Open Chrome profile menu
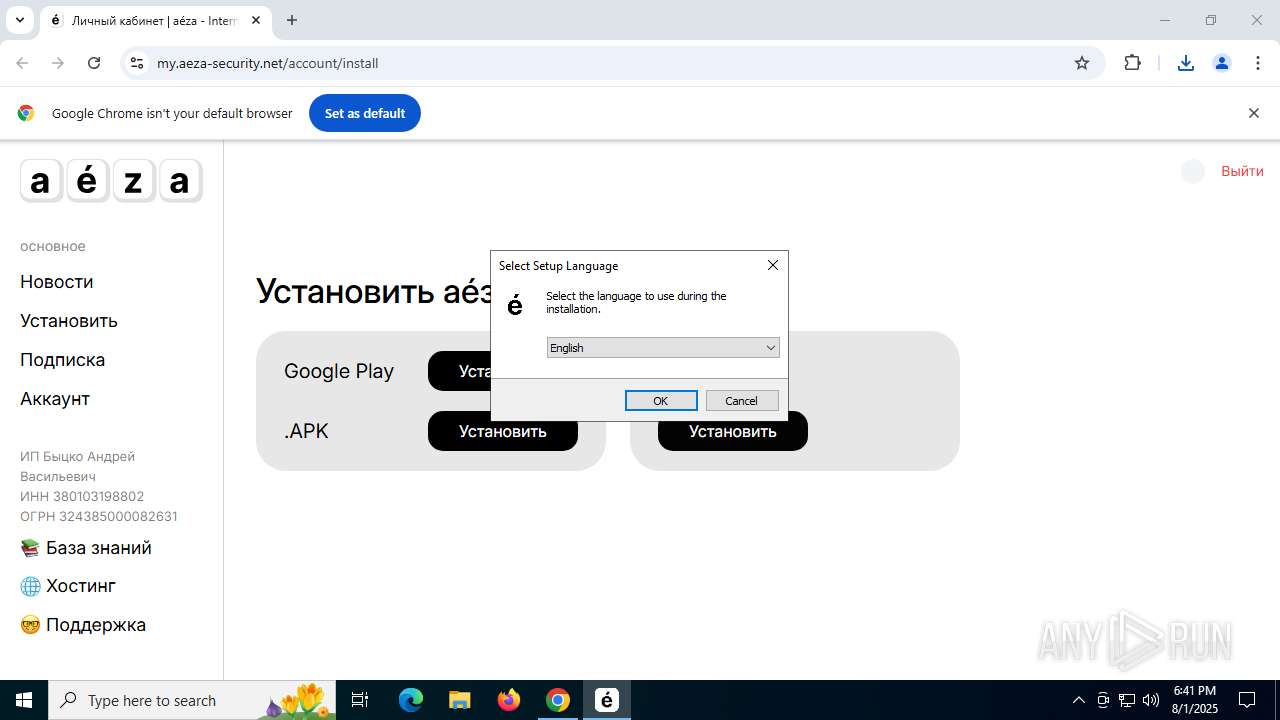 click(x=1222, y=63)
